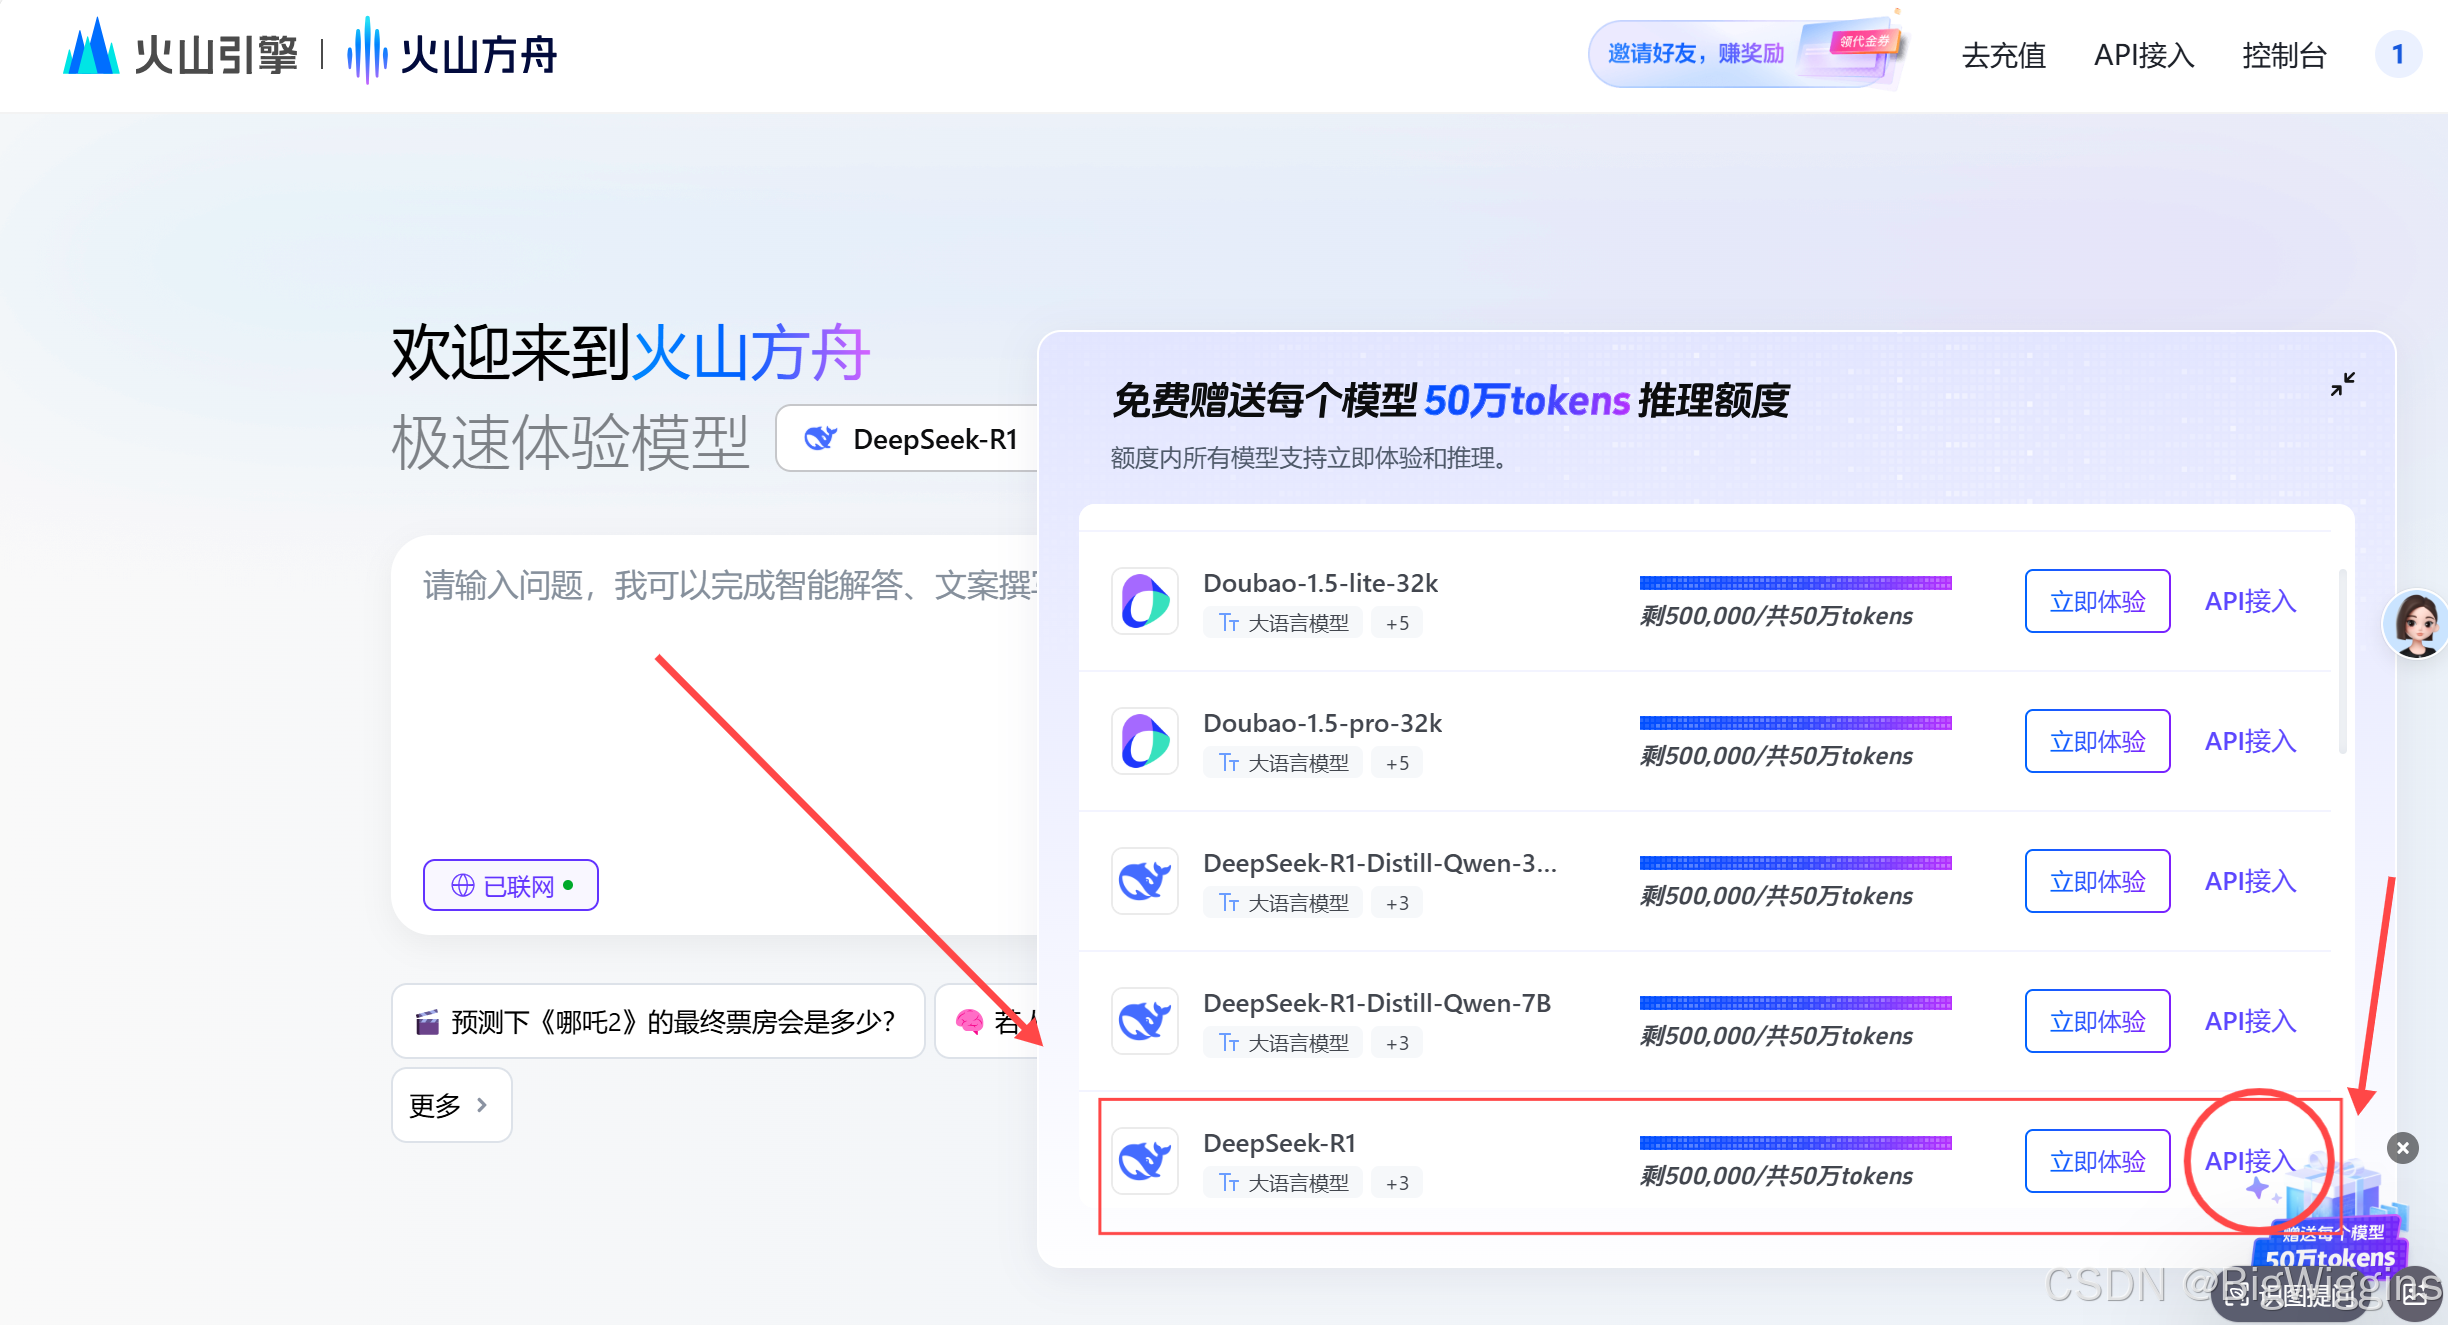Click 立即体验 for DeepSeek-R1
Image resolution: width=2448 pixels, height=1325 pixels.
click(2097, 1161)
